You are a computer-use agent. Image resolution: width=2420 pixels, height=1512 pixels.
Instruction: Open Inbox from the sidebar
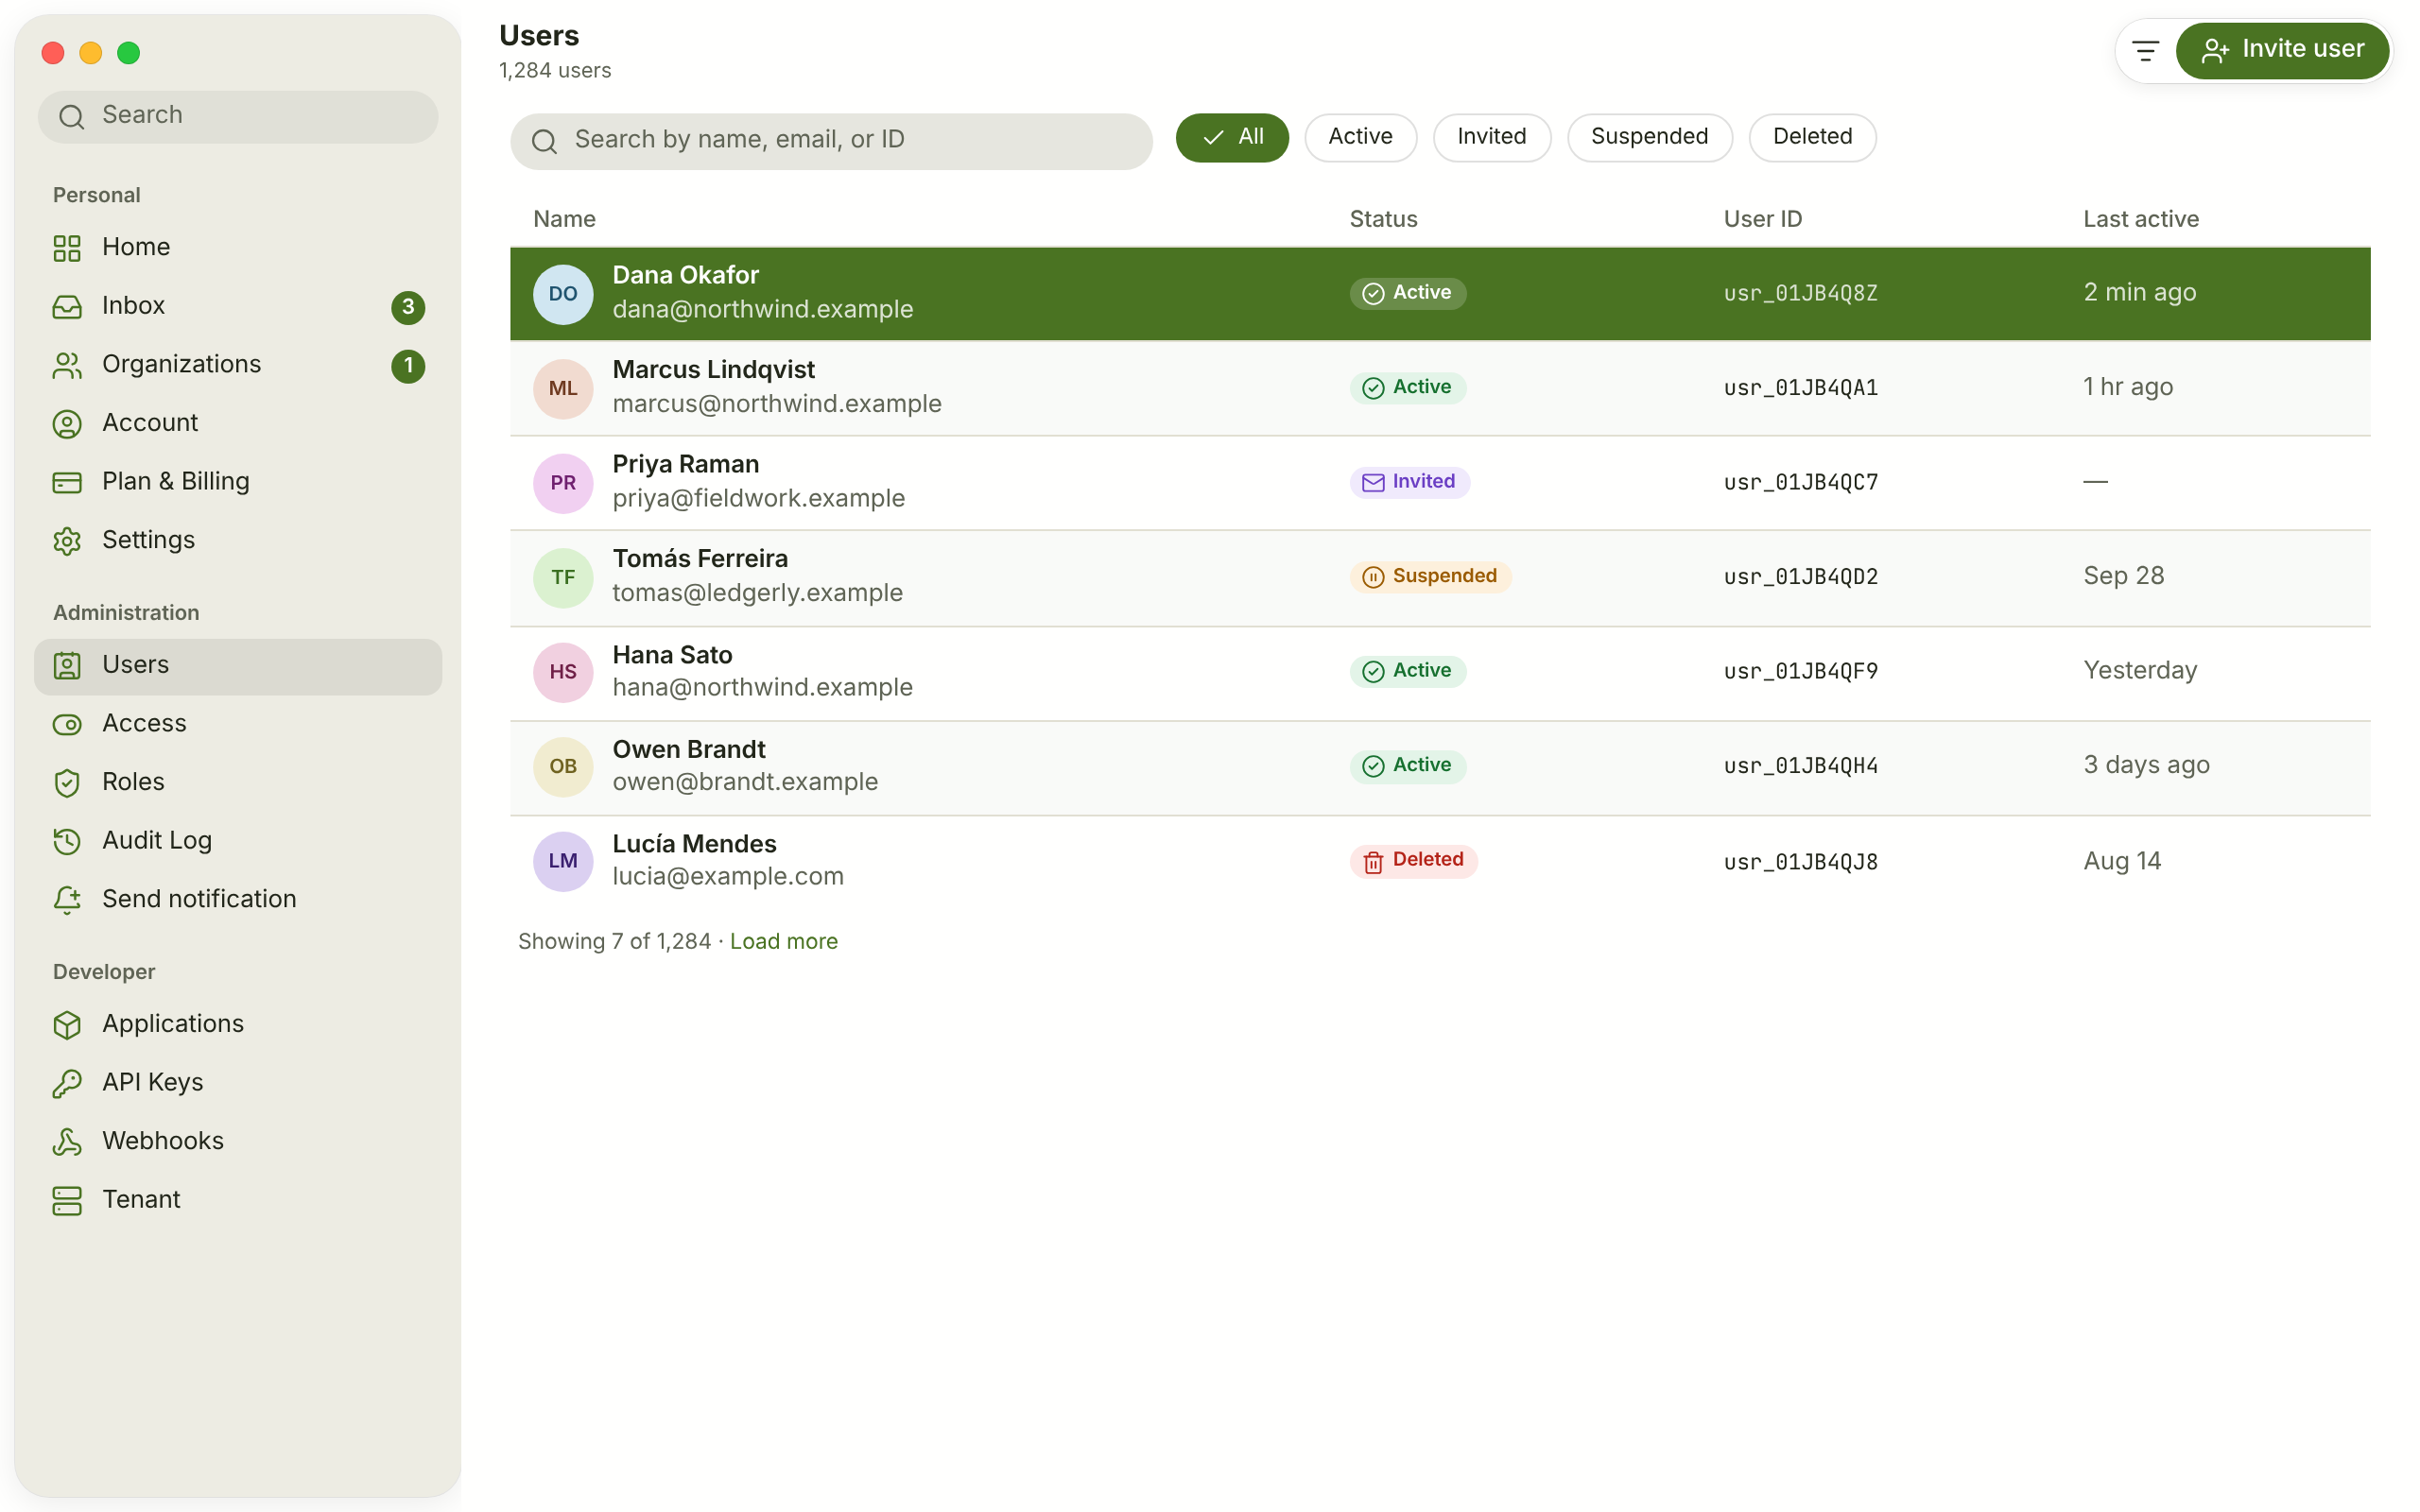(238, 307)
